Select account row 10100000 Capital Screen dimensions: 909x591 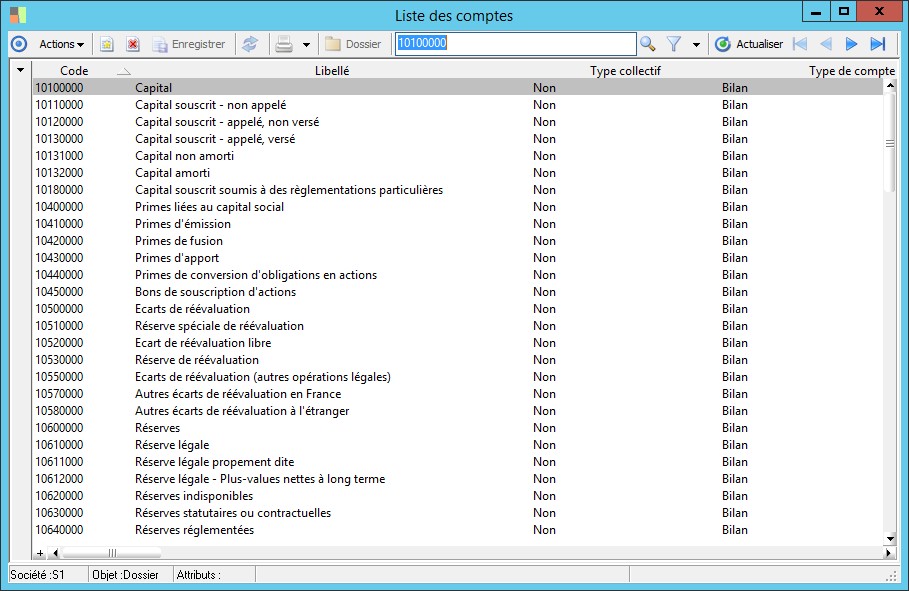click(458, 88)
